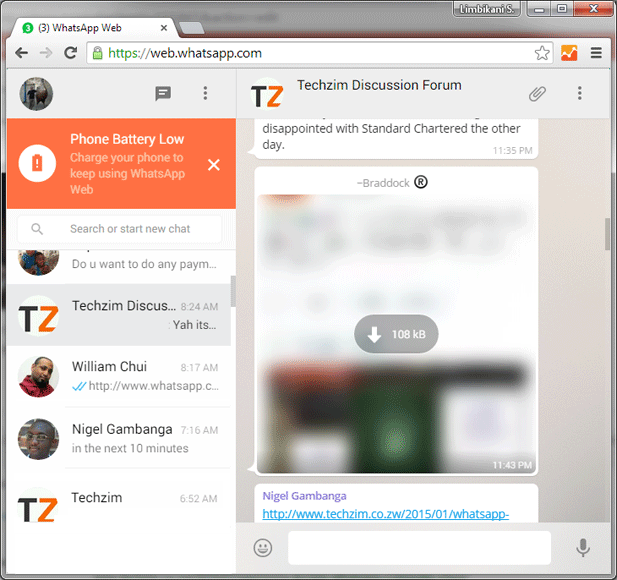The image size is (617, 580).
Task: Open the Limbikani S. profile button
Action: 487,9
